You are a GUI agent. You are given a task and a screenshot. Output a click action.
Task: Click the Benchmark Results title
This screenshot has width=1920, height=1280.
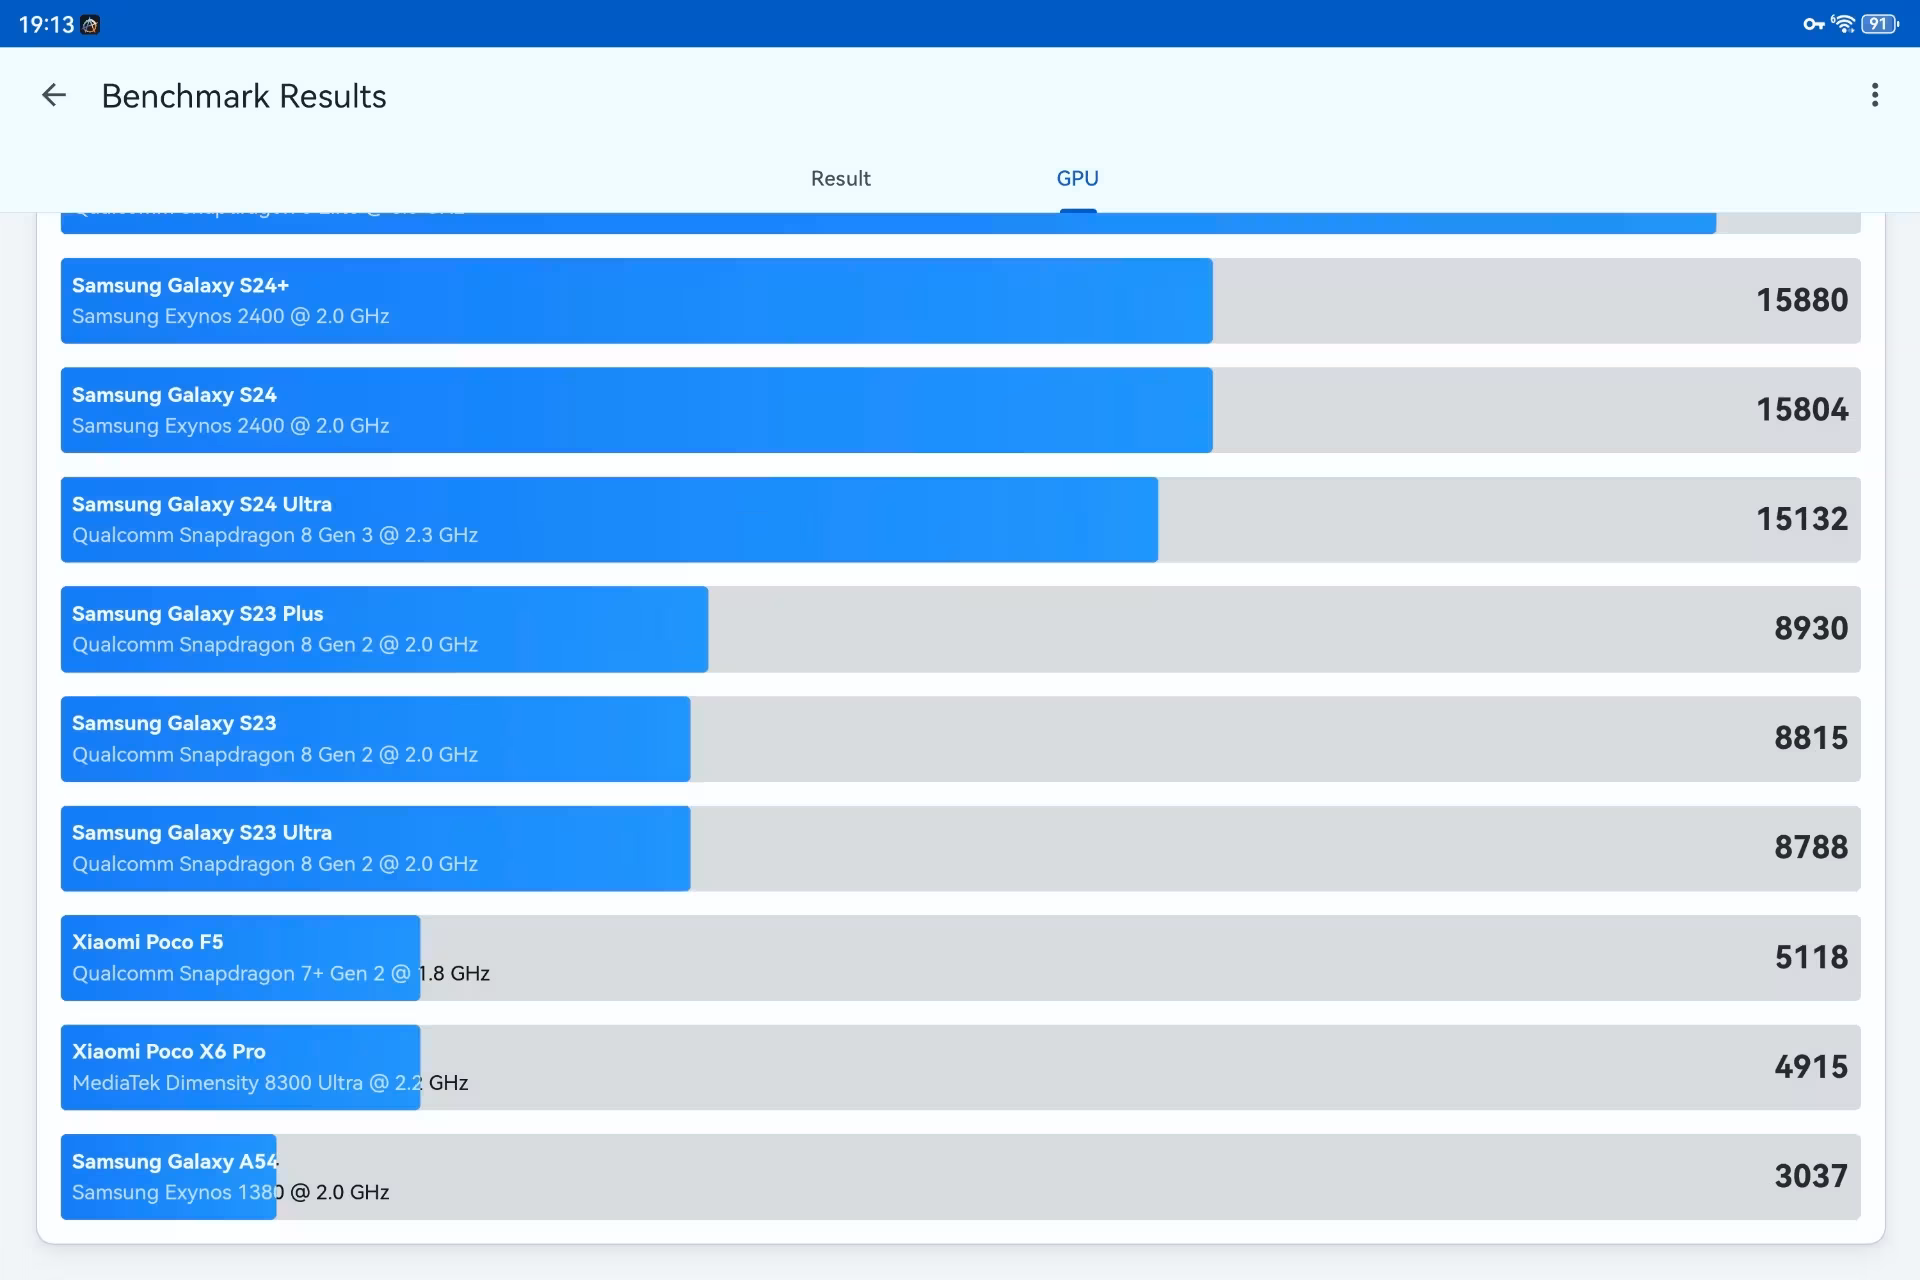tap(244, 96)
